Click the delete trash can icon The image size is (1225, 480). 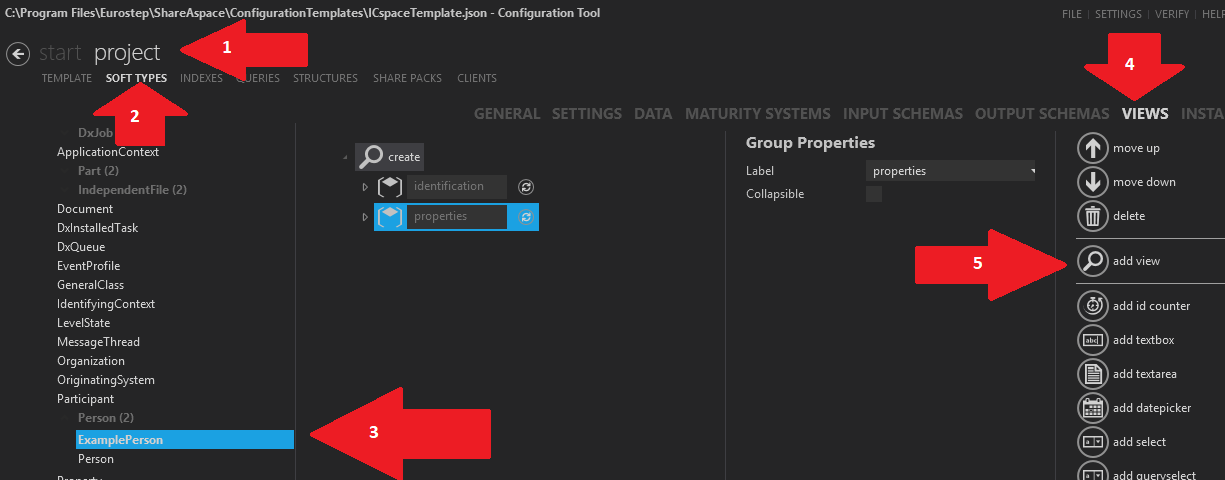(1093, 216)
